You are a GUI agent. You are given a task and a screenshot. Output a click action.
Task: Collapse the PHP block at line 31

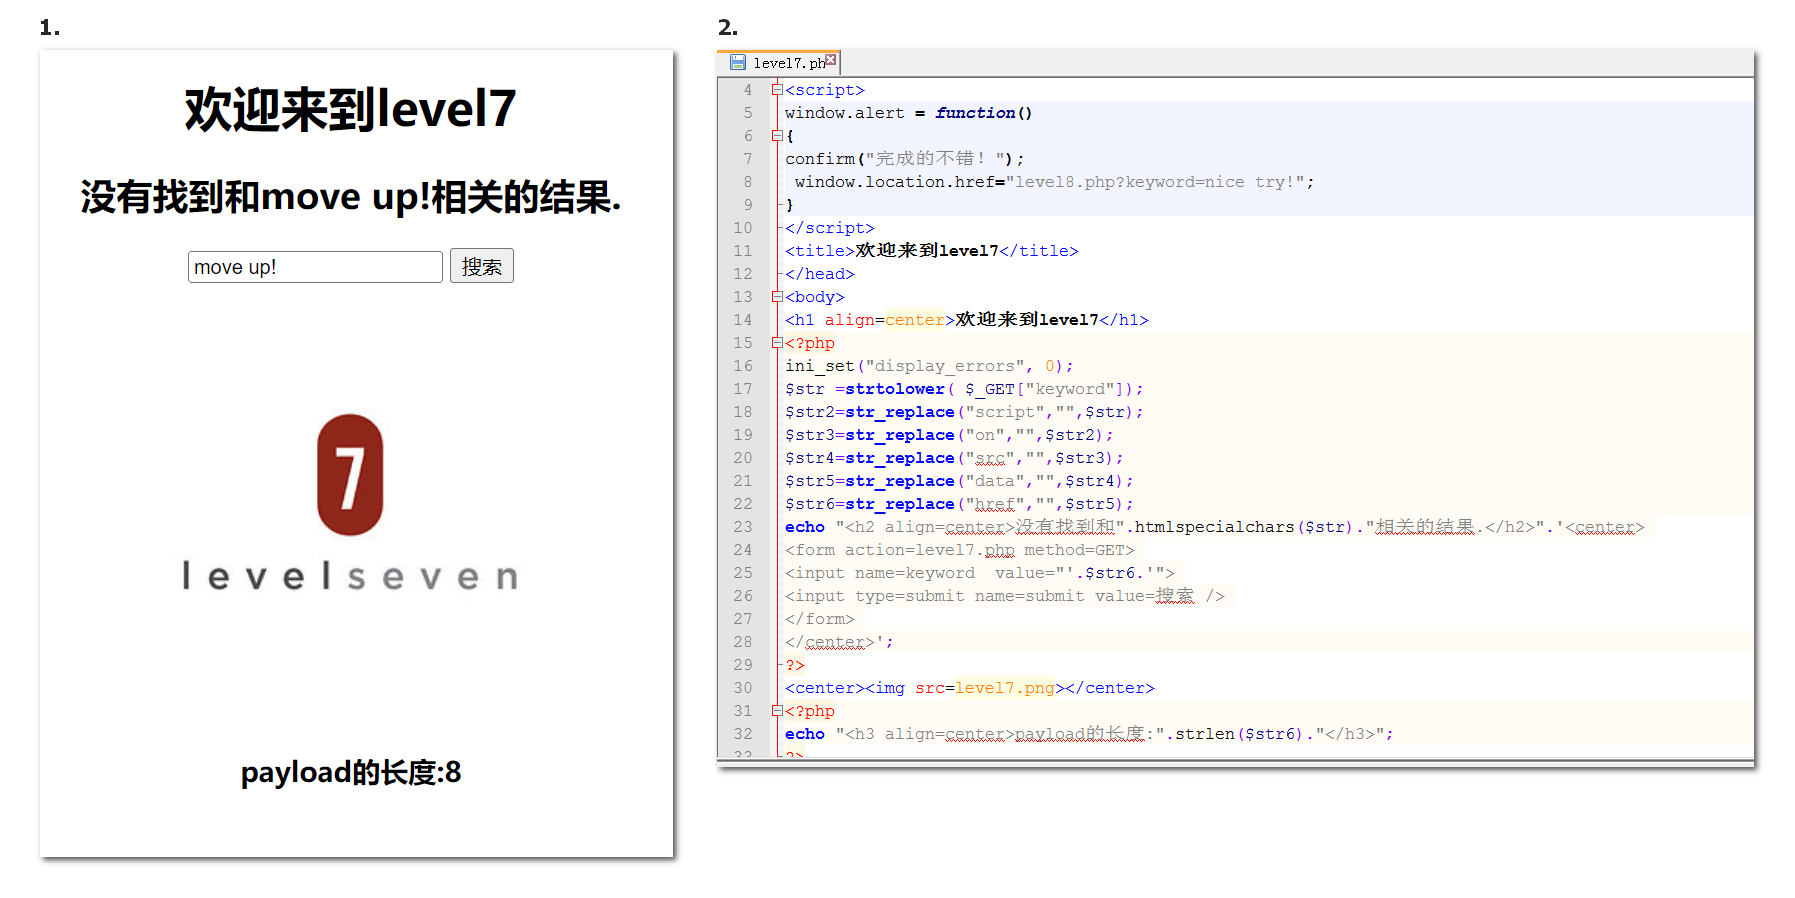pos(776,711)
